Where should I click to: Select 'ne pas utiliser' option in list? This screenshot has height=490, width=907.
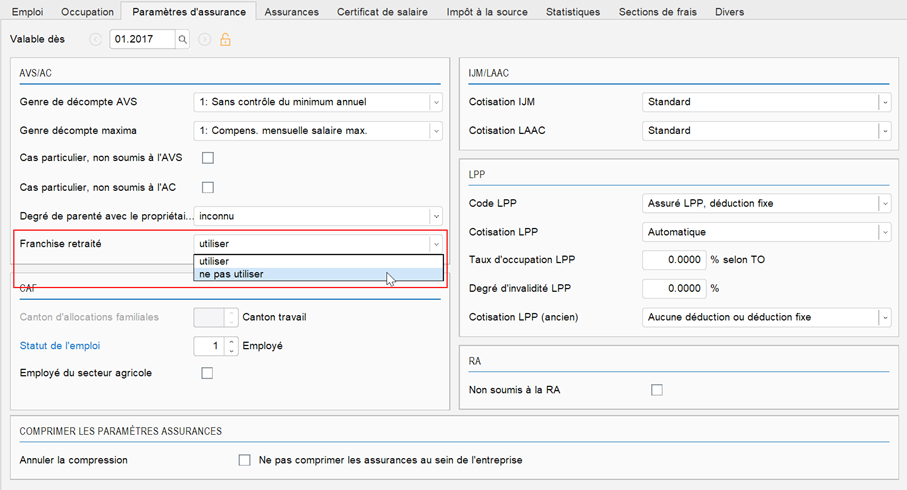(319, 274)
